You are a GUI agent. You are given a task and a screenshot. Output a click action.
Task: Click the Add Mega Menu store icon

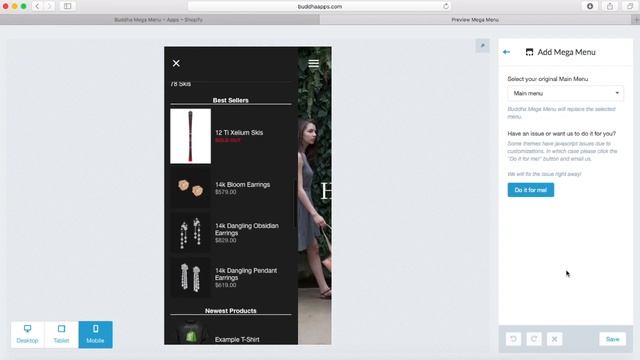click(x=529, y=52)
